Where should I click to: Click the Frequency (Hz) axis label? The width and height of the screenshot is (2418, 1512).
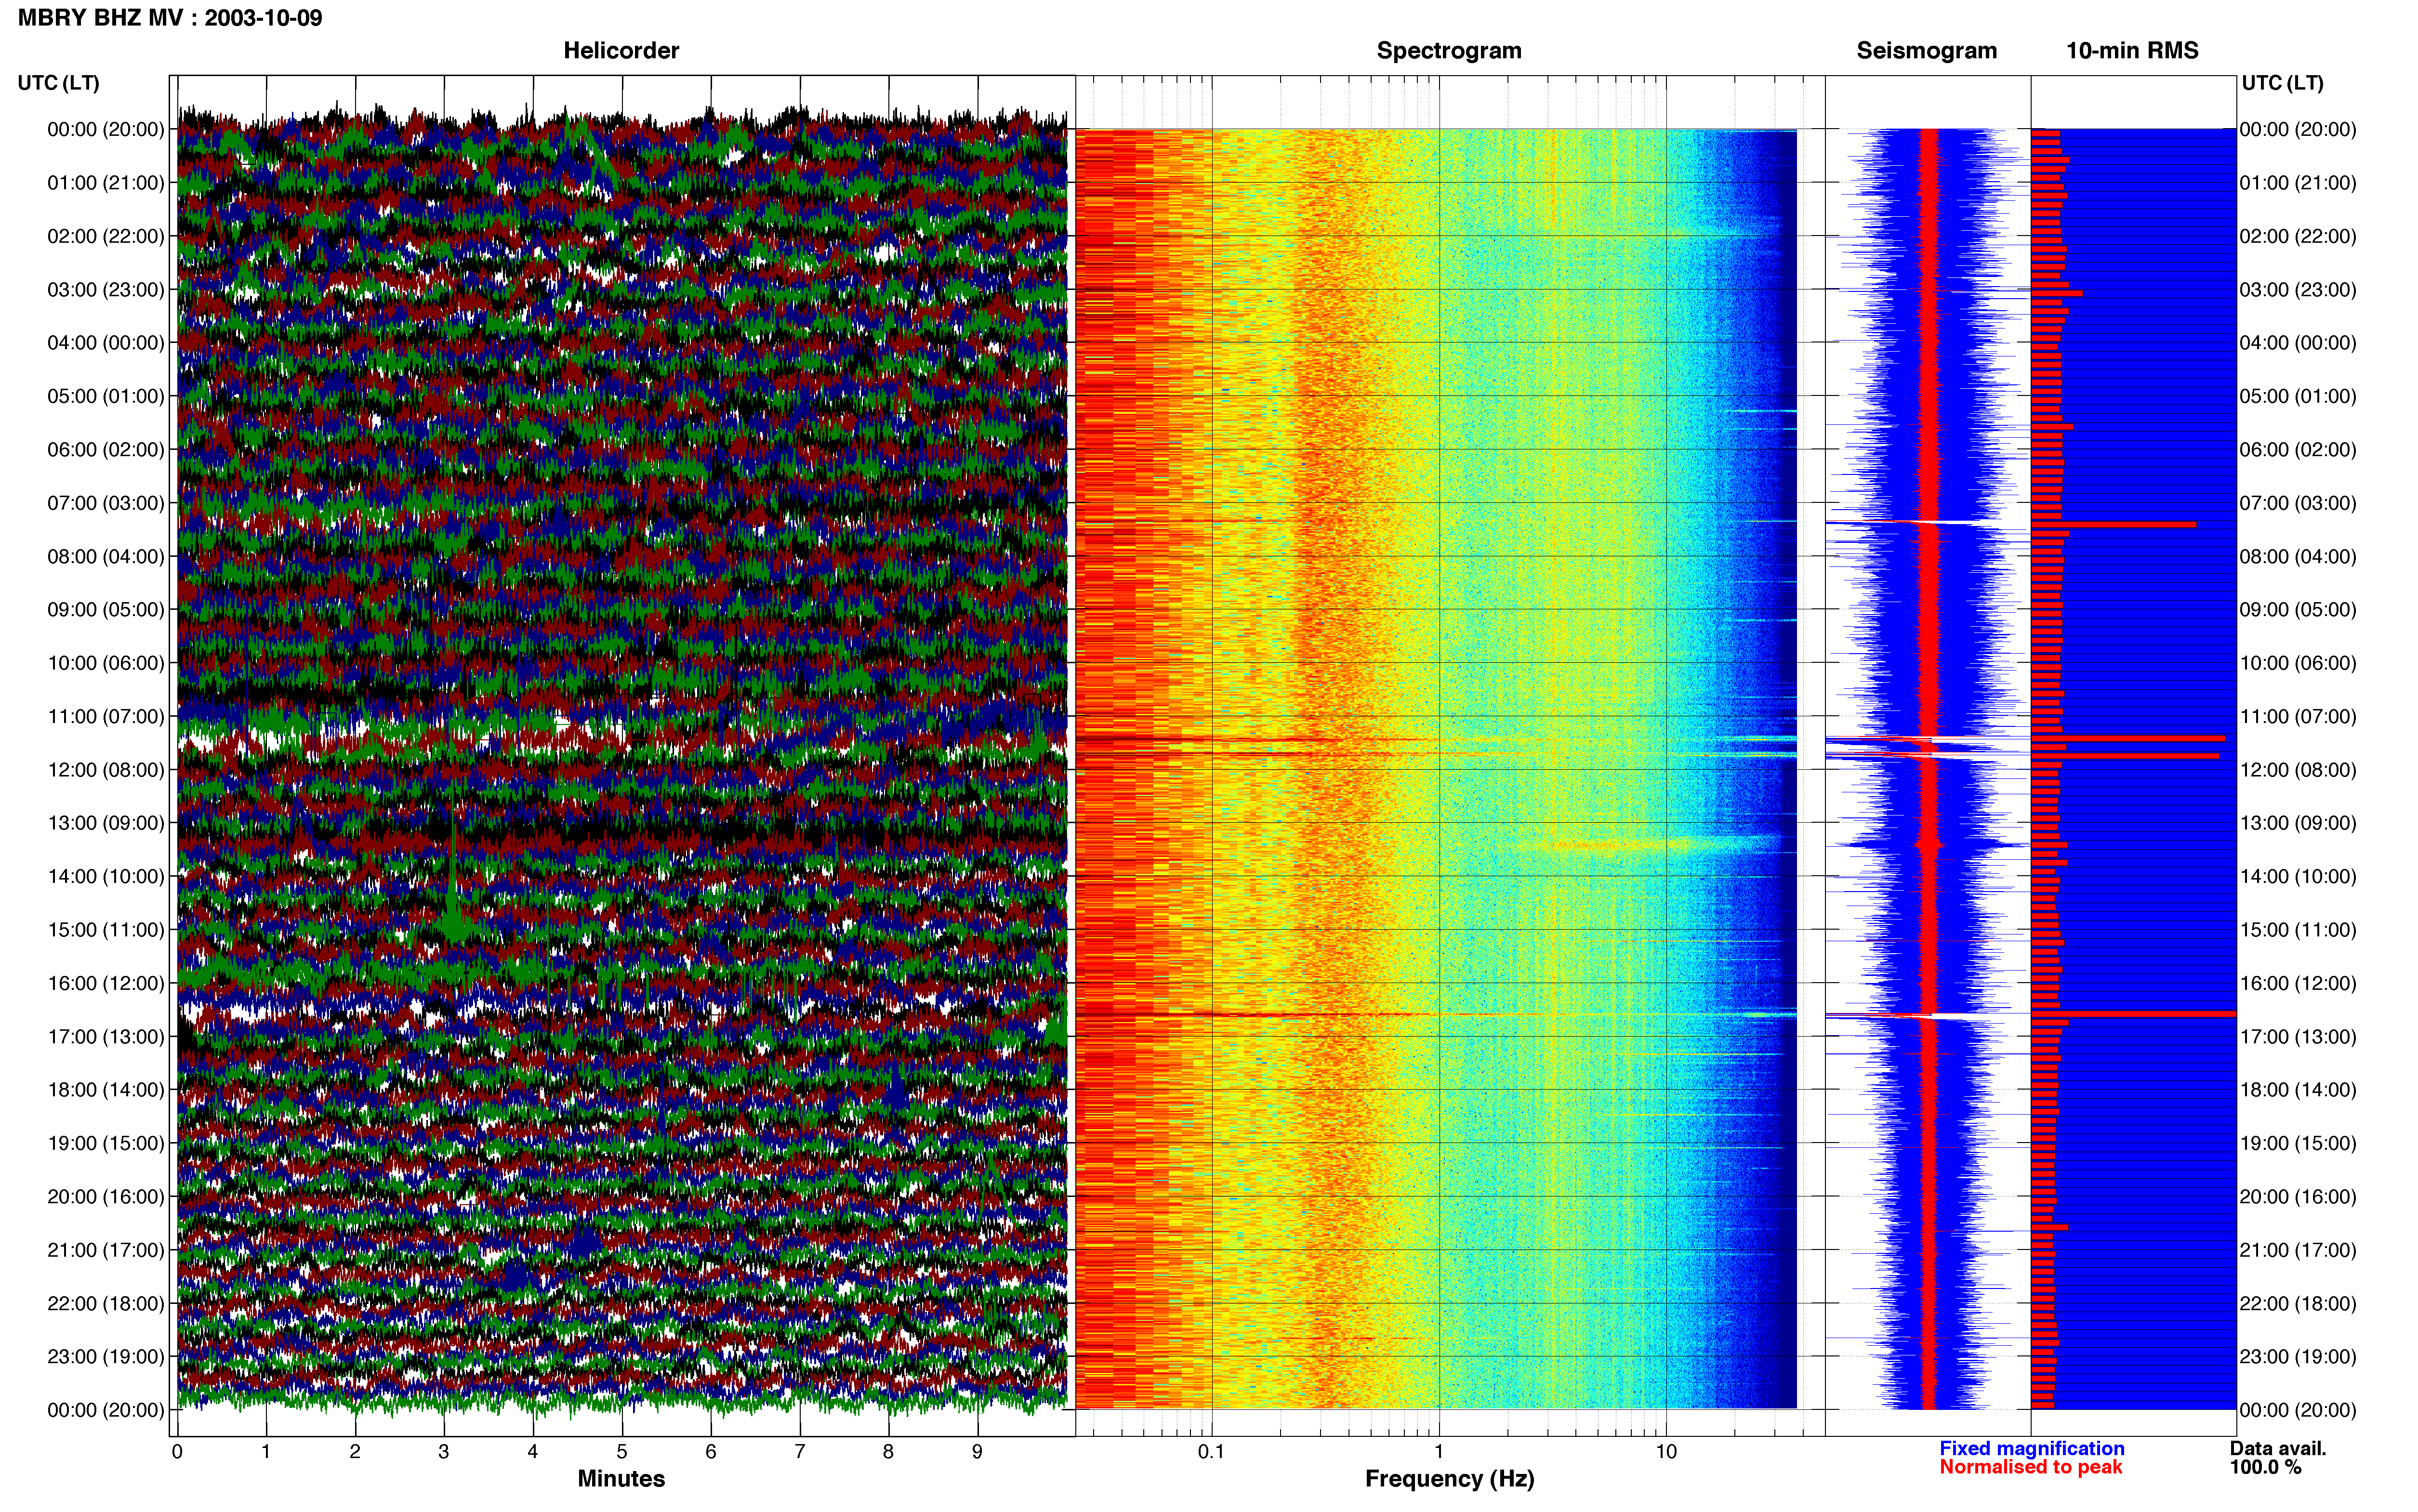pyautogui.click(x=1449, y=1479)
